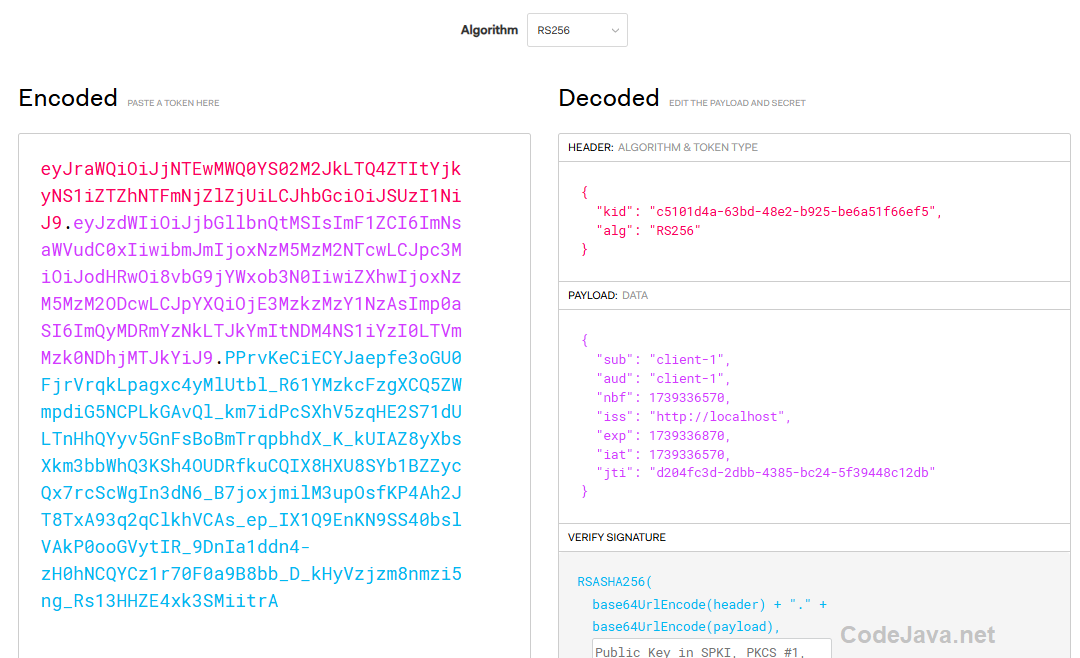Click the Algorithm label

489,30
